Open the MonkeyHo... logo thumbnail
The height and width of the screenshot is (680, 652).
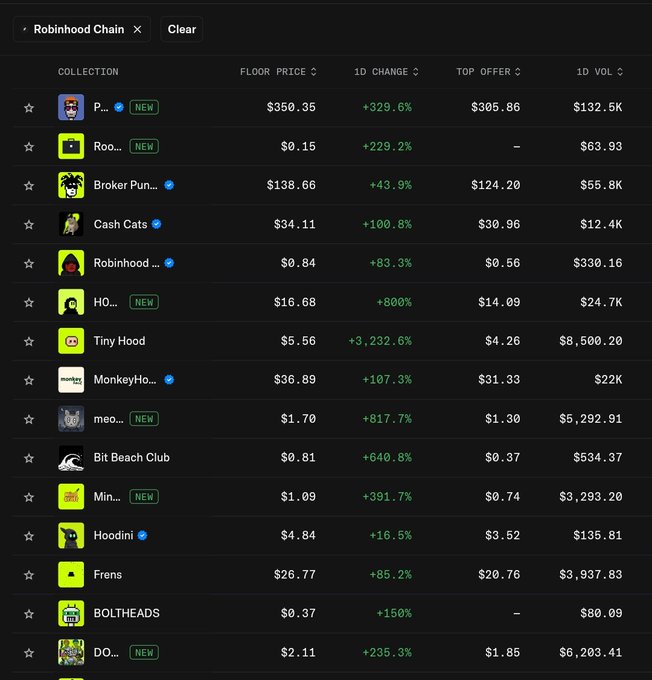(x=71, y=379)
